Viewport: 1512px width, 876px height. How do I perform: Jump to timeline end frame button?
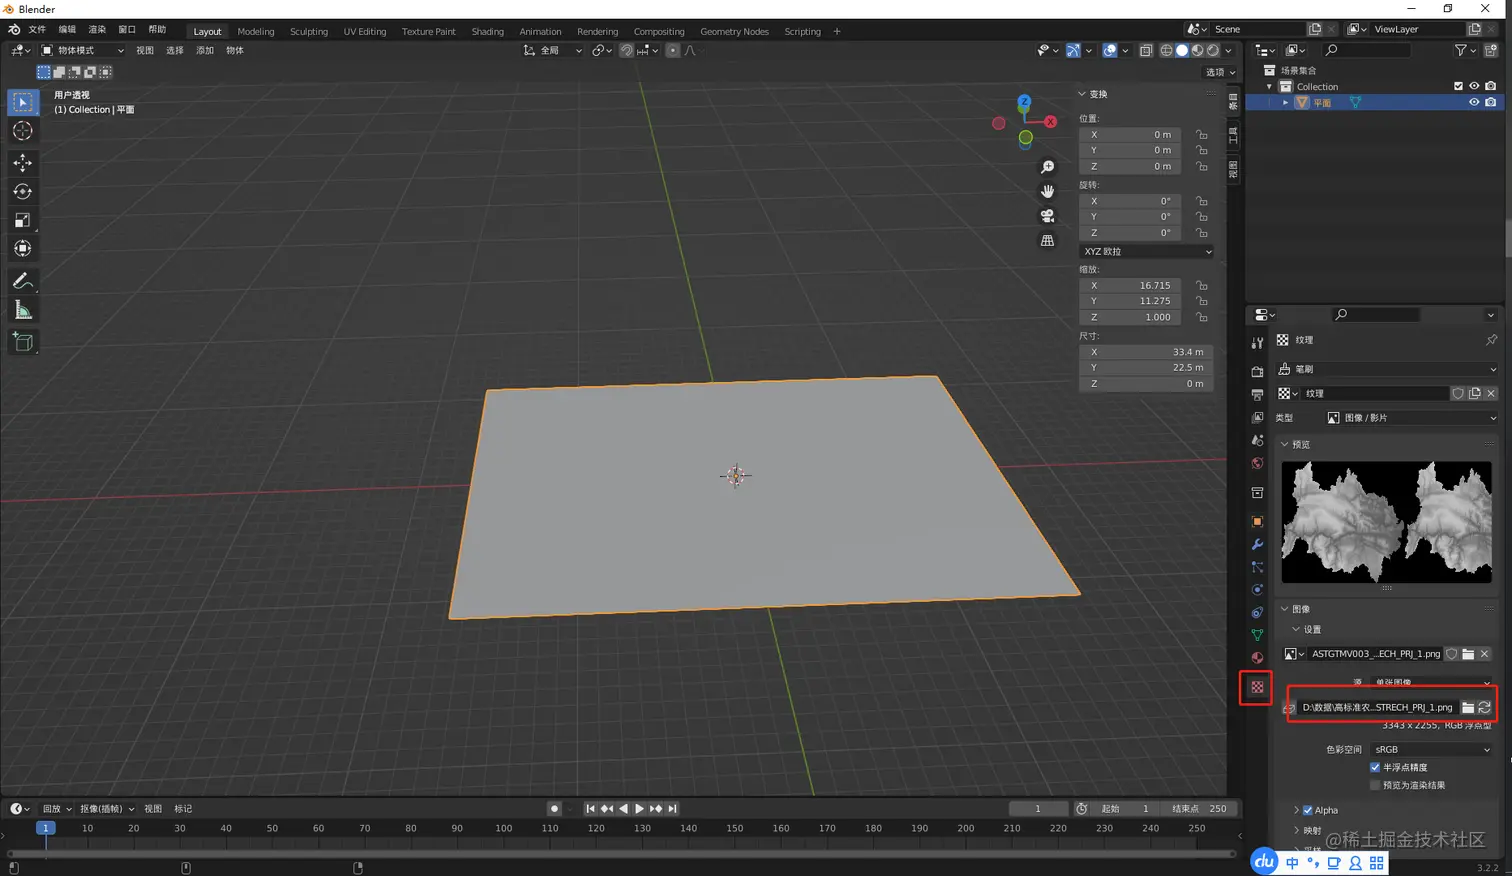[x=672, y=808]
